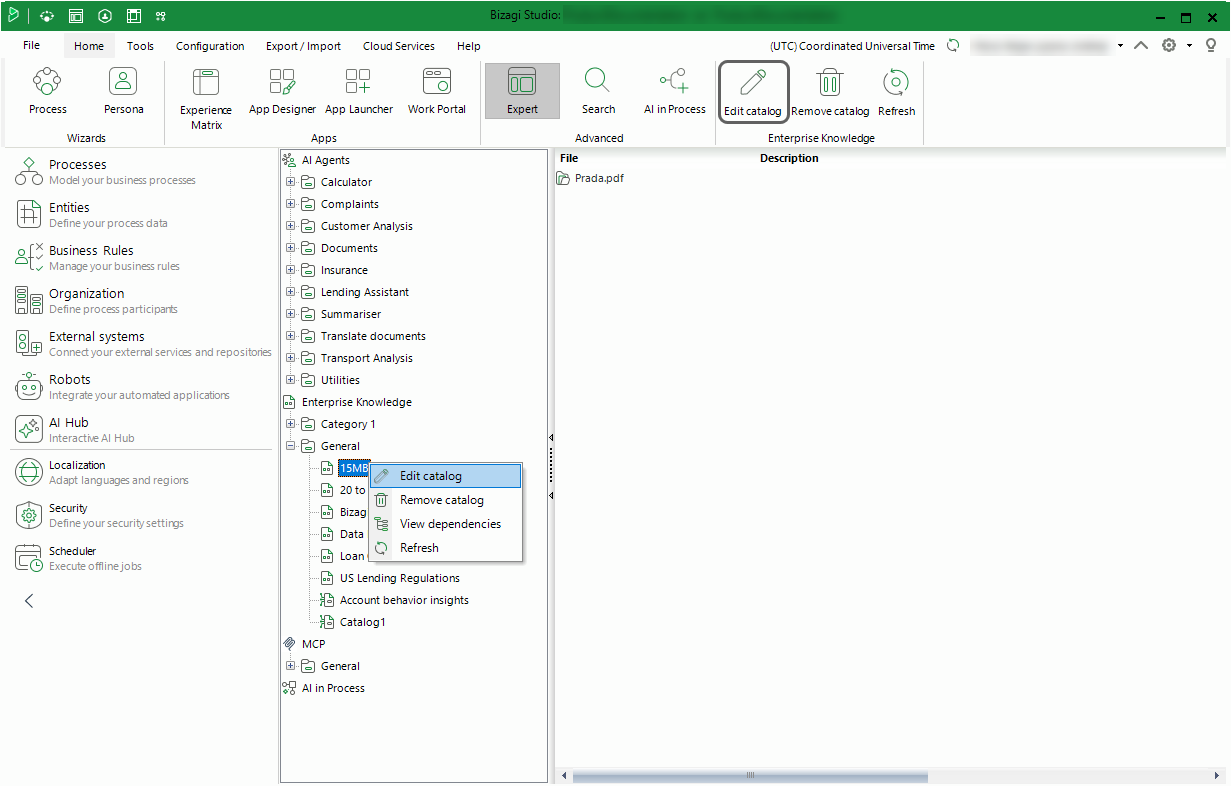Select the US Lending Regulations catalog
This screenshot has height=786, width=1231.
[400, 578]
